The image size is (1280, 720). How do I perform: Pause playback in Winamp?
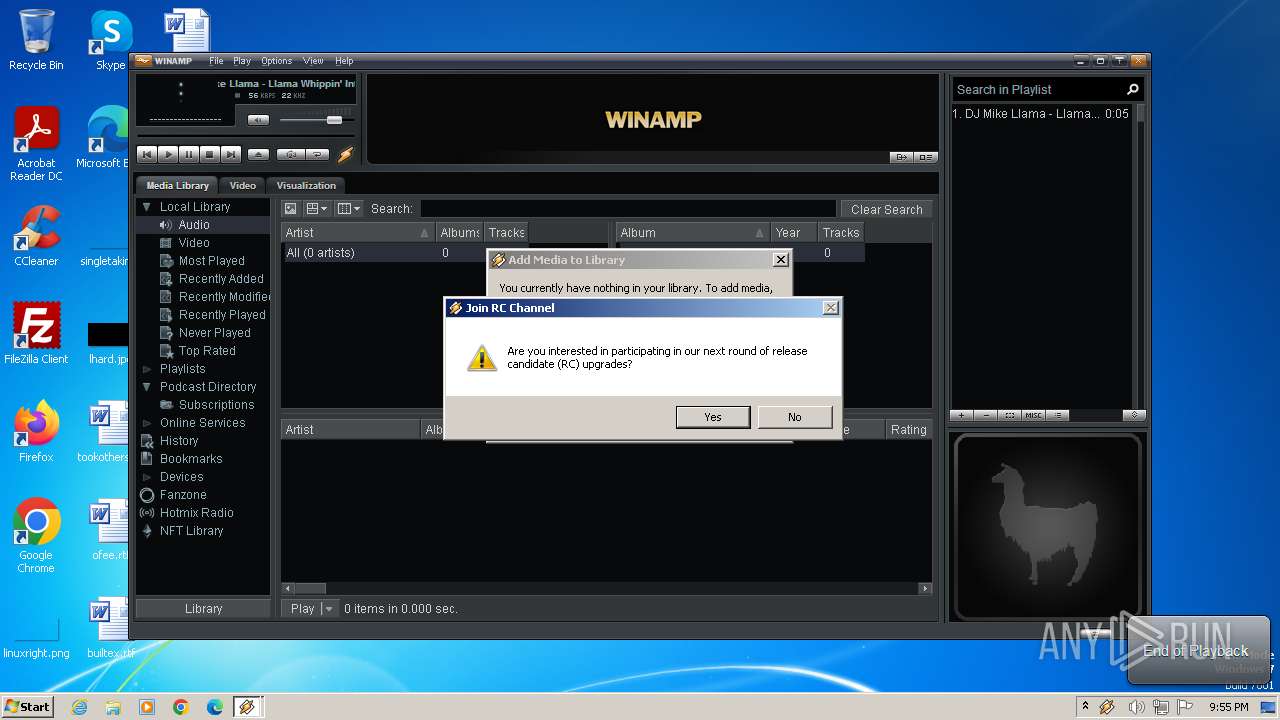pyautogui.click(x=189, y=155)
